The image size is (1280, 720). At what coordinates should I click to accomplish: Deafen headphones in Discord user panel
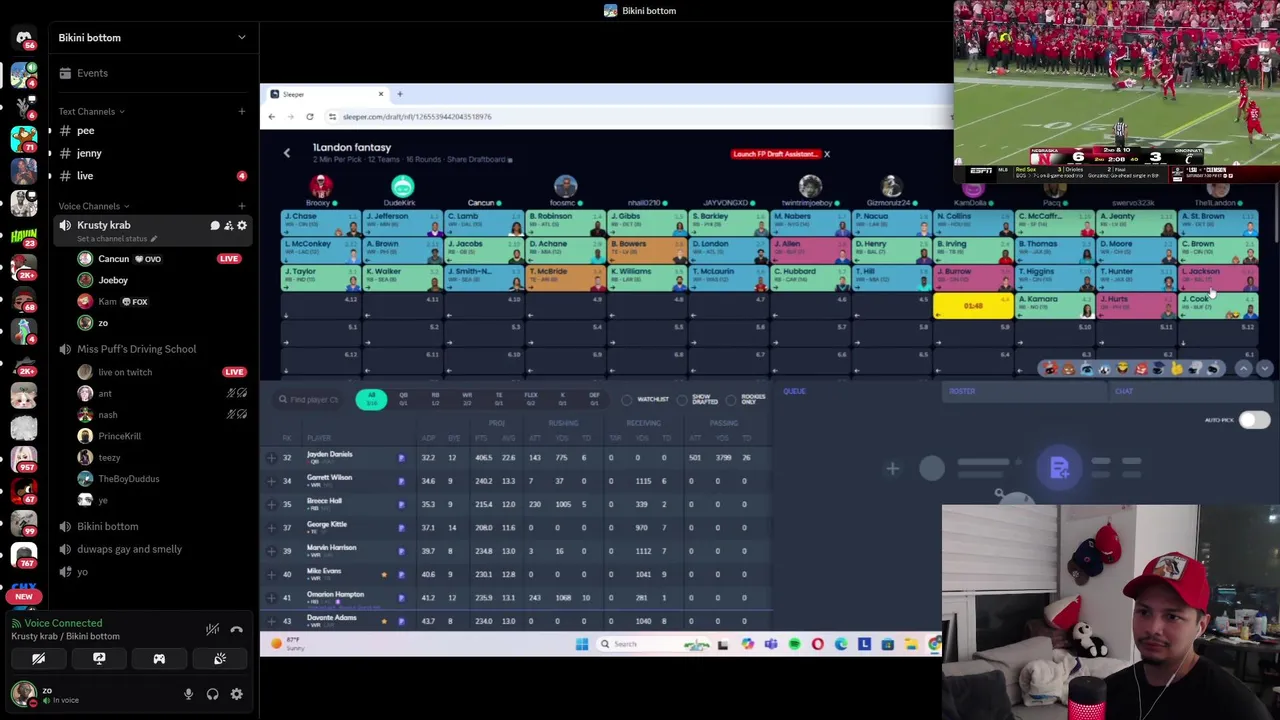[212, 694]
